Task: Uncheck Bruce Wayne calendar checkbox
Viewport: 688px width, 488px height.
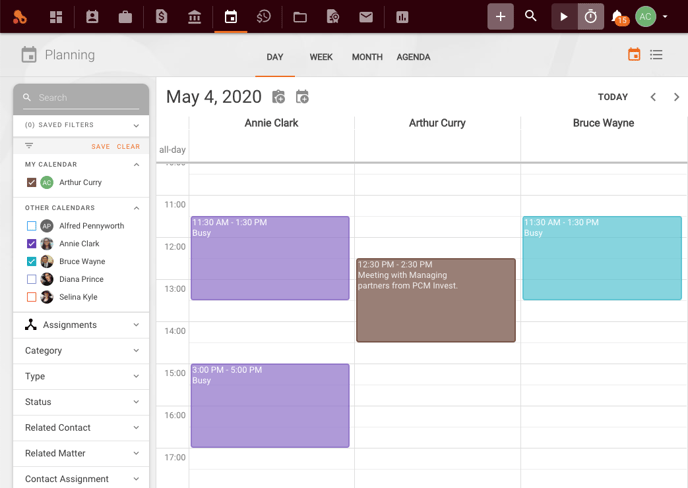Action: (x=32, y=262)
